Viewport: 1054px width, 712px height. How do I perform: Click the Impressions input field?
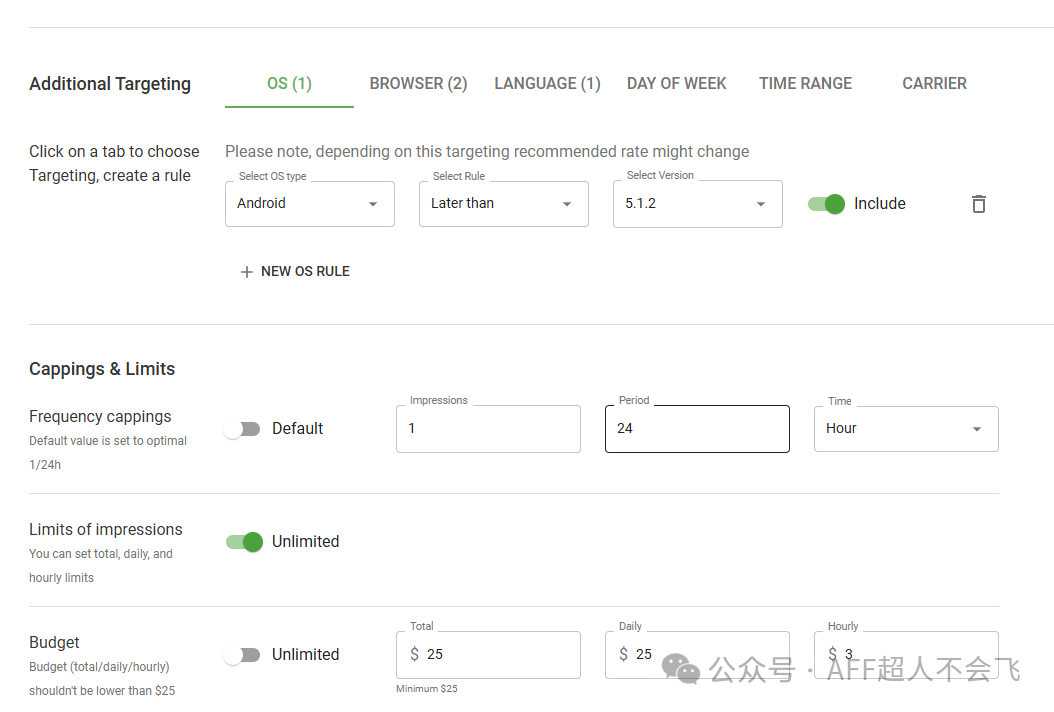[x=488, y=429]
